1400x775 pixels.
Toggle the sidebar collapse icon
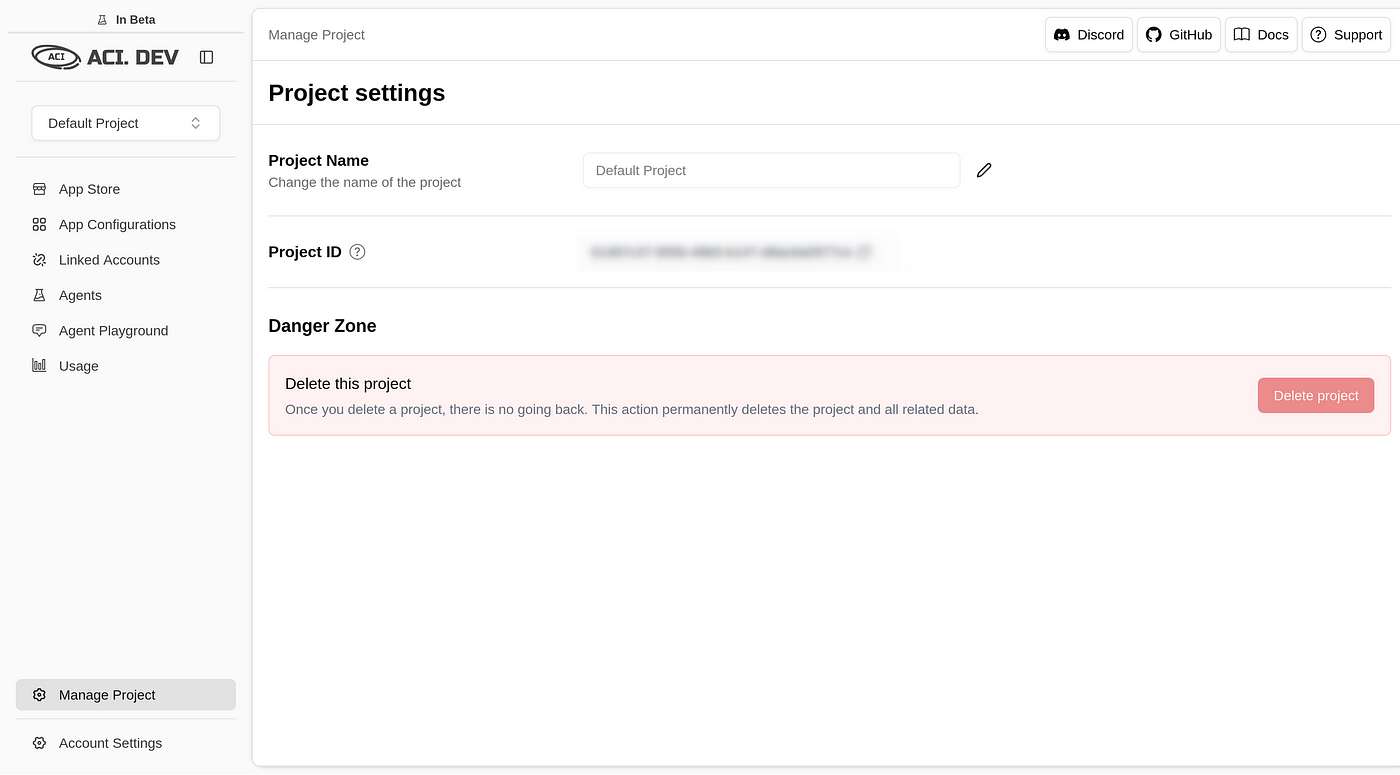(206, 57)
